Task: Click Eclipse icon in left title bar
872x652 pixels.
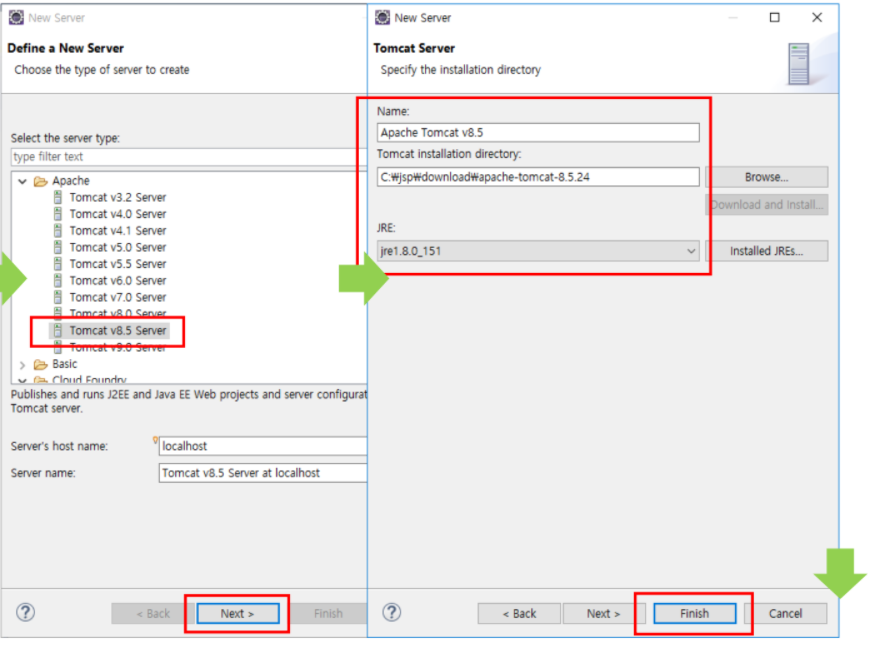Action: click(16, 18)
